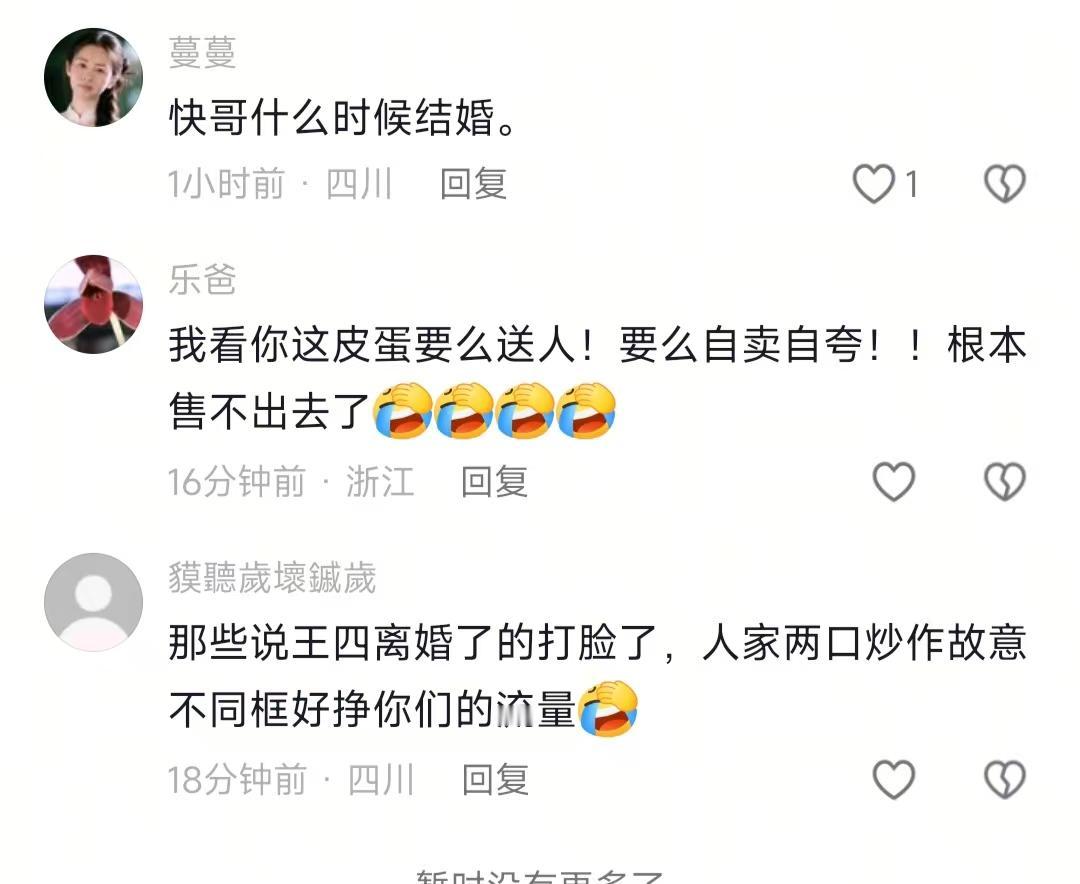Image resolution: width=1080 pixels, height=884 pixels.
Task: Tap the like count 1 on 蔓蔓's comment
Action: click(912, 185)
